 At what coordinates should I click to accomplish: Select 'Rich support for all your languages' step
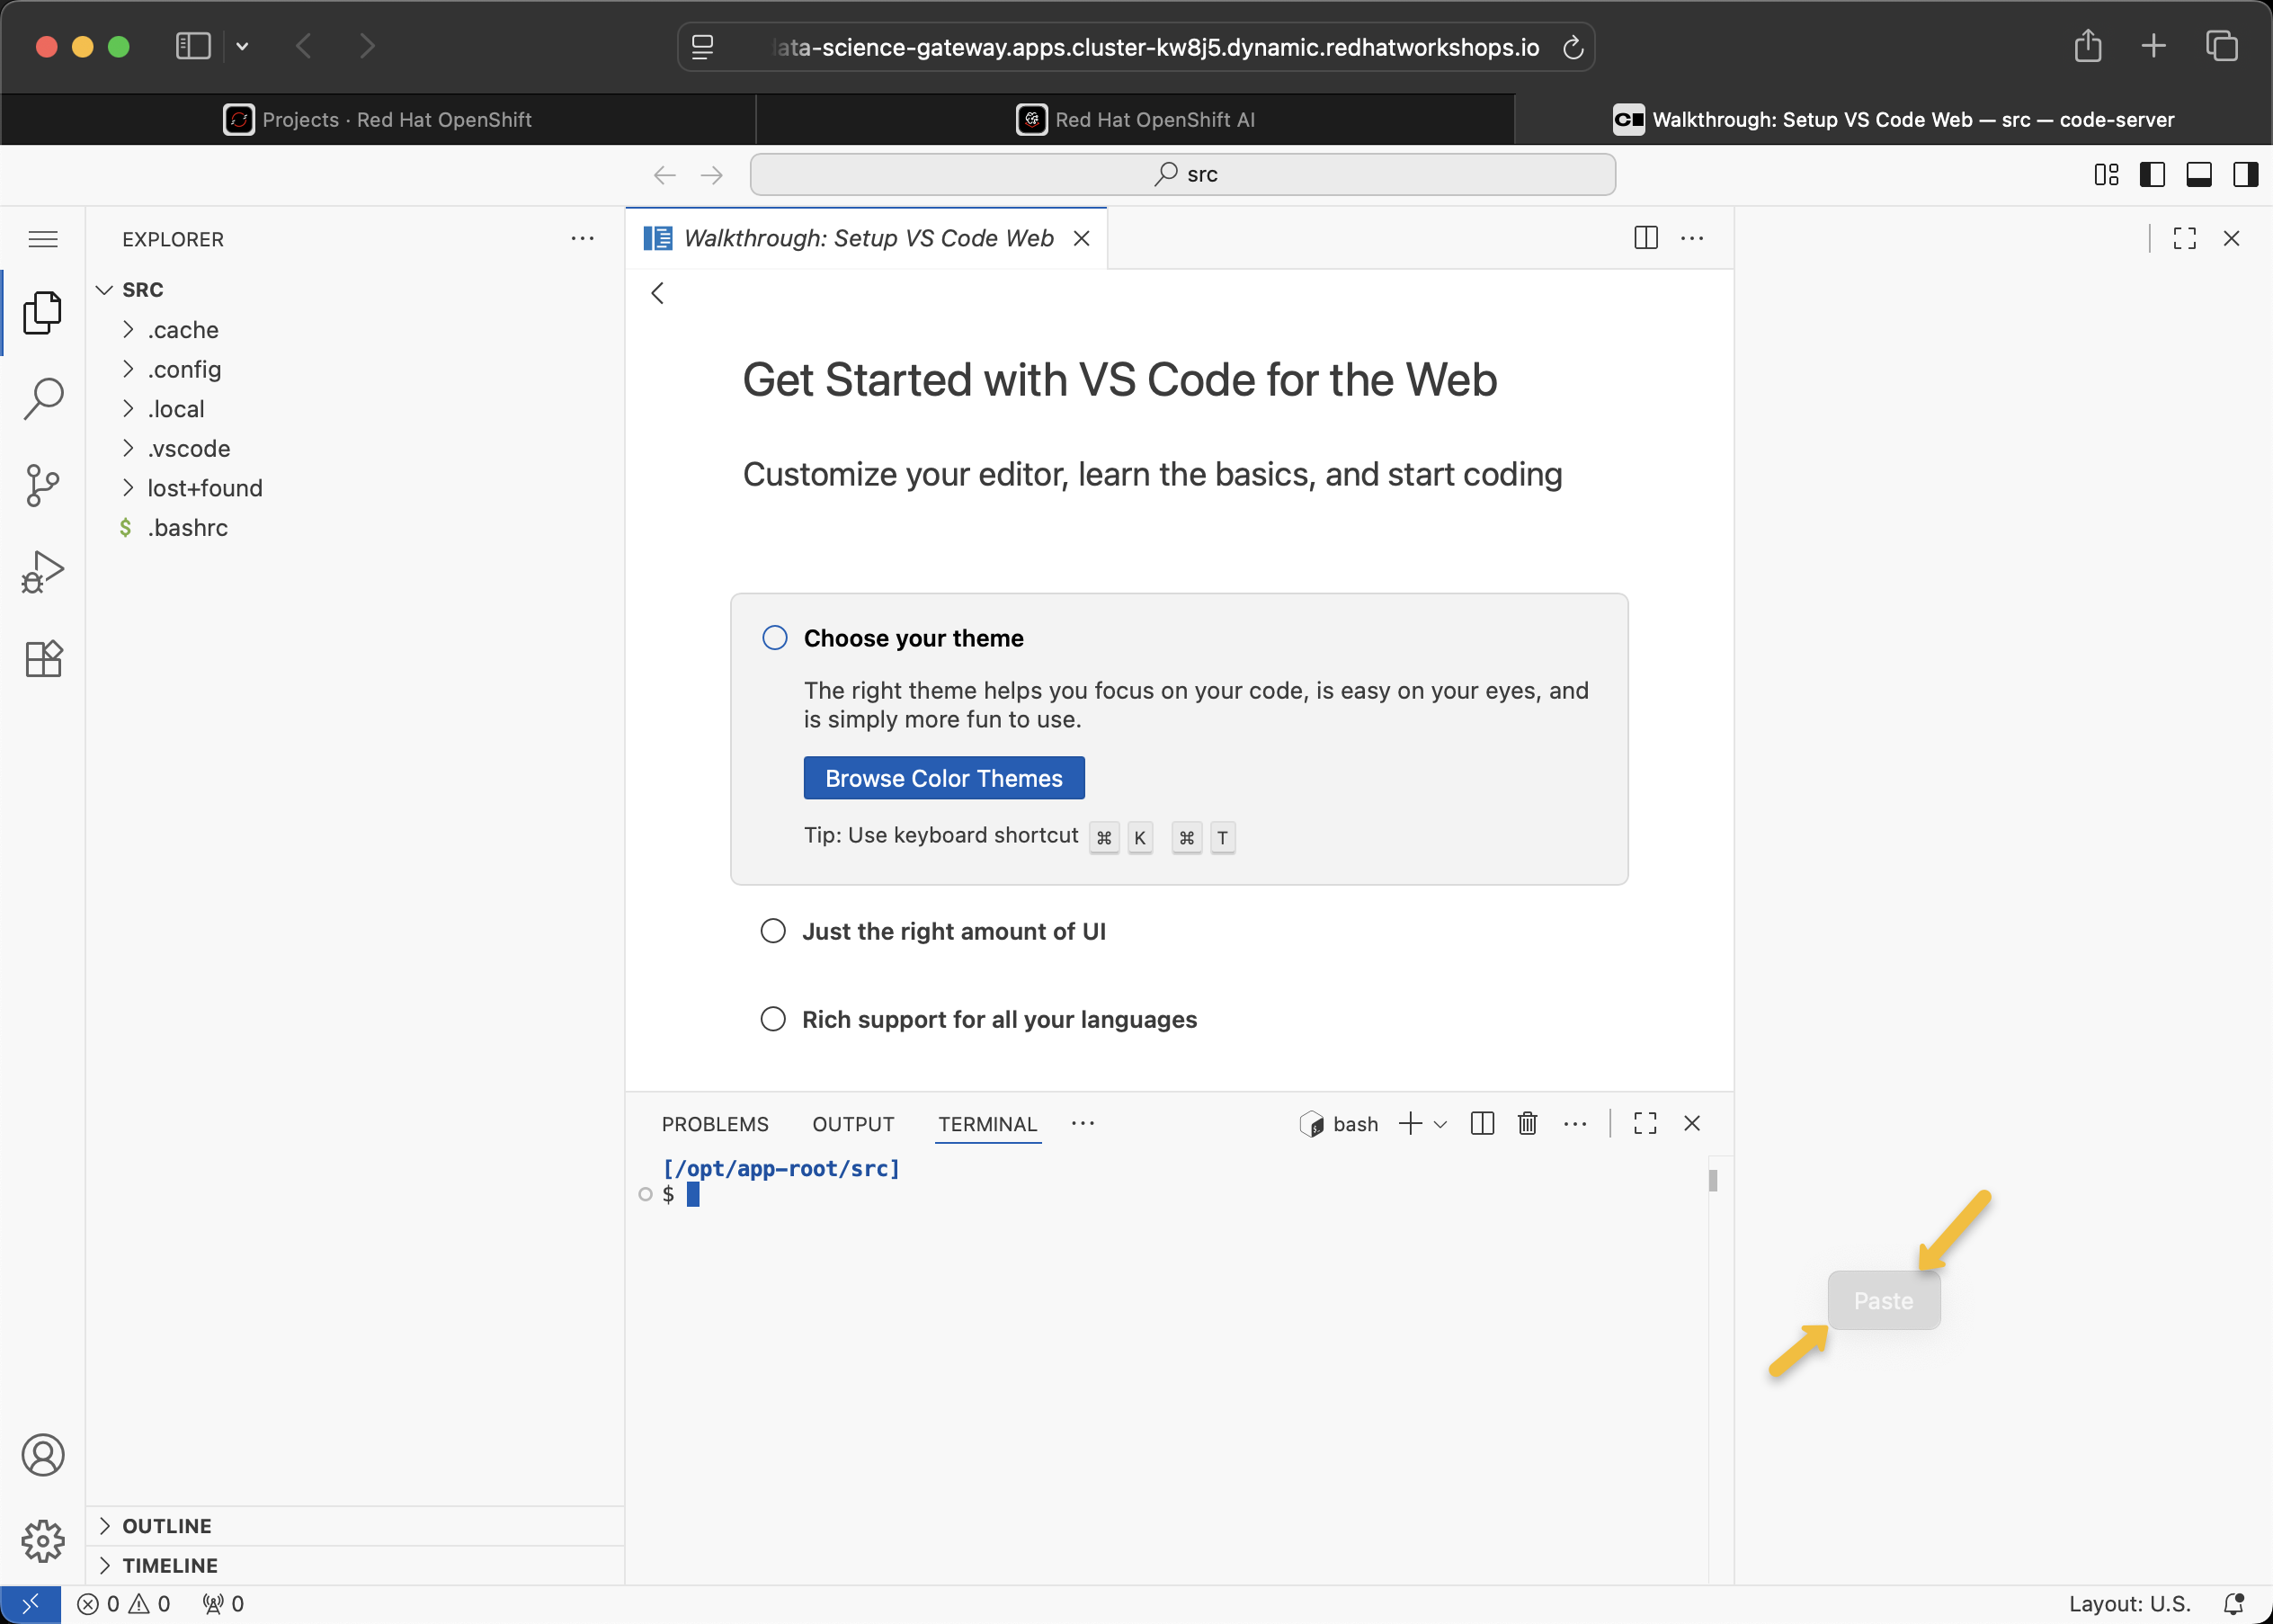998,1019
